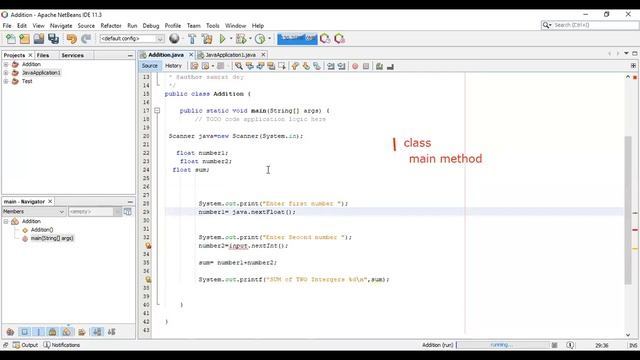Click the memory usage bar in toolbar

point(297,38)
